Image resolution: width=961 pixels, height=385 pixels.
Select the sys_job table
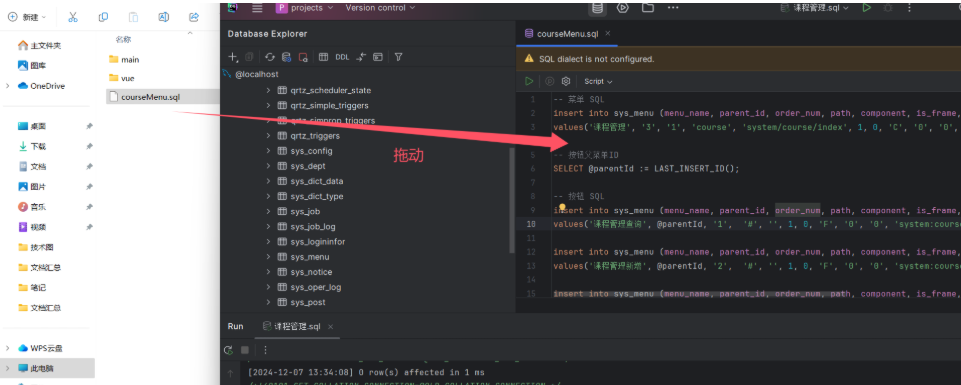305,212
